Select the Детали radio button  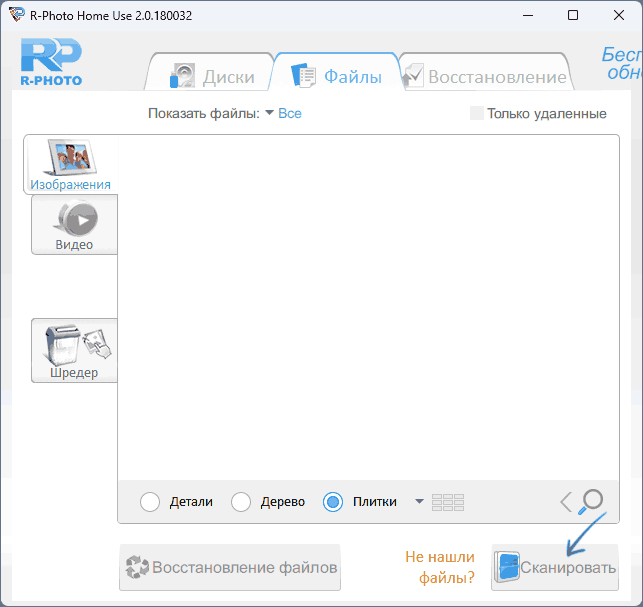(x=150, y=502)
